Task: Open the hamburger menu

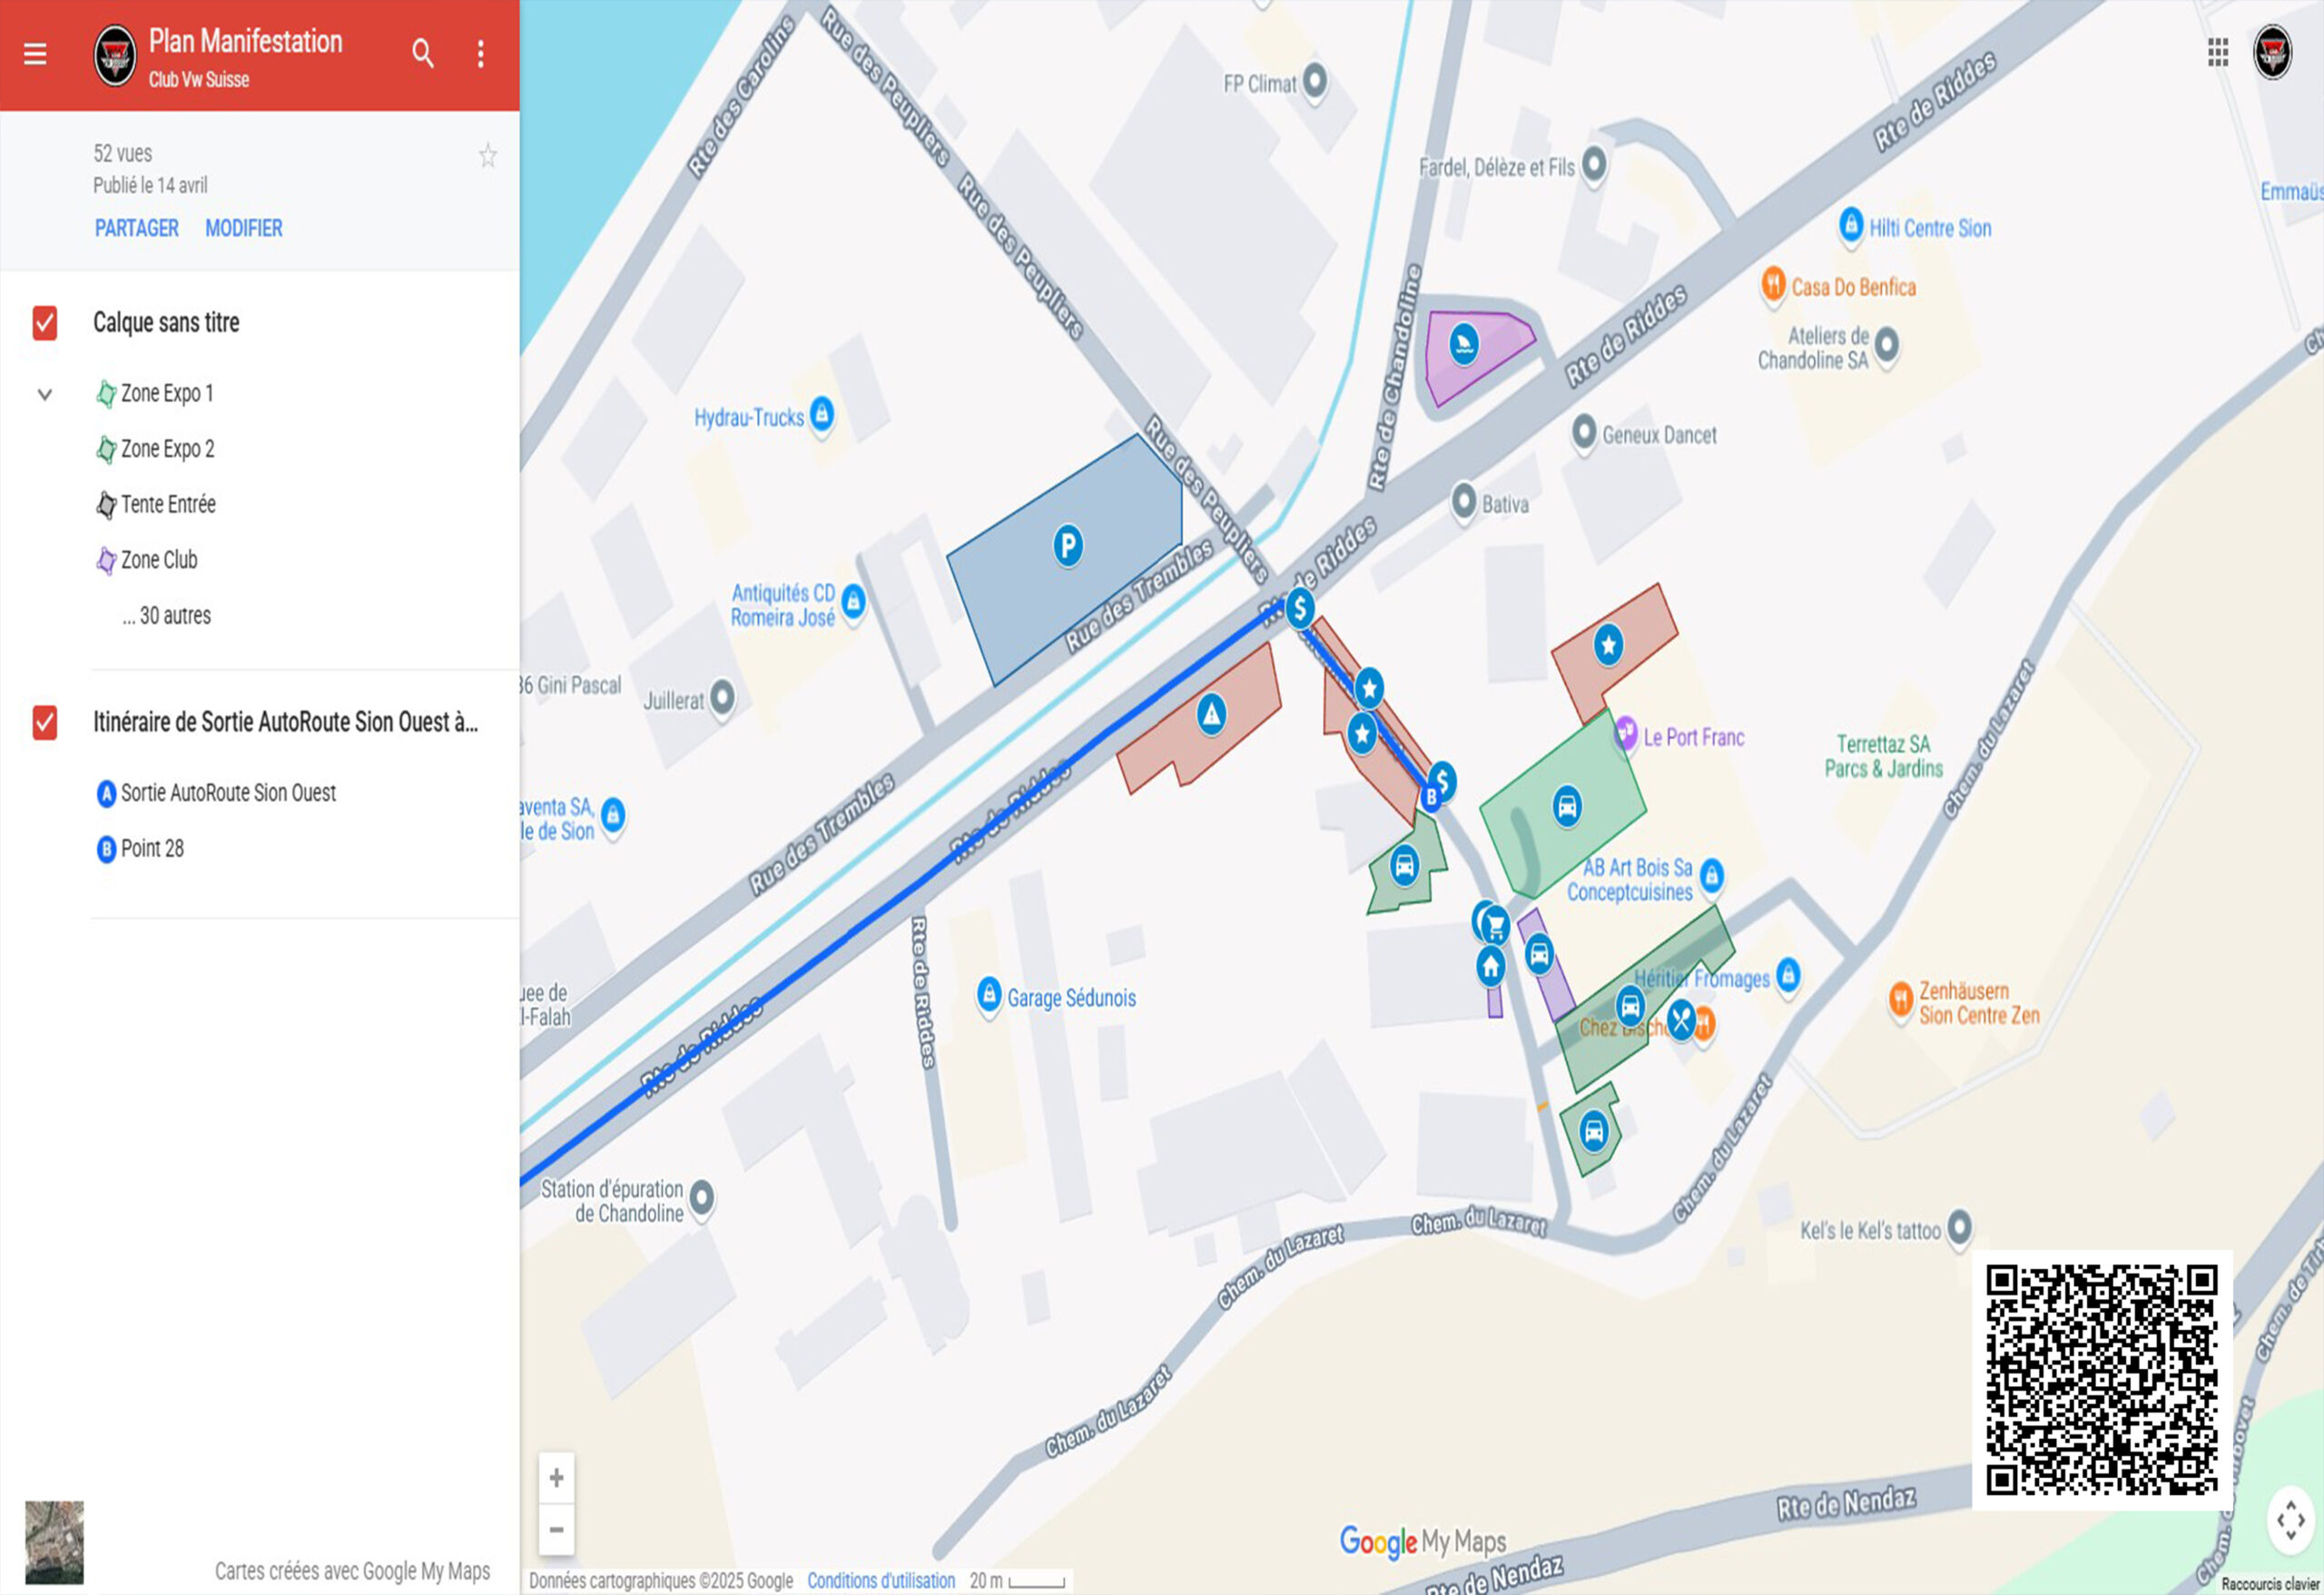Action: click(x=35, y=54)
